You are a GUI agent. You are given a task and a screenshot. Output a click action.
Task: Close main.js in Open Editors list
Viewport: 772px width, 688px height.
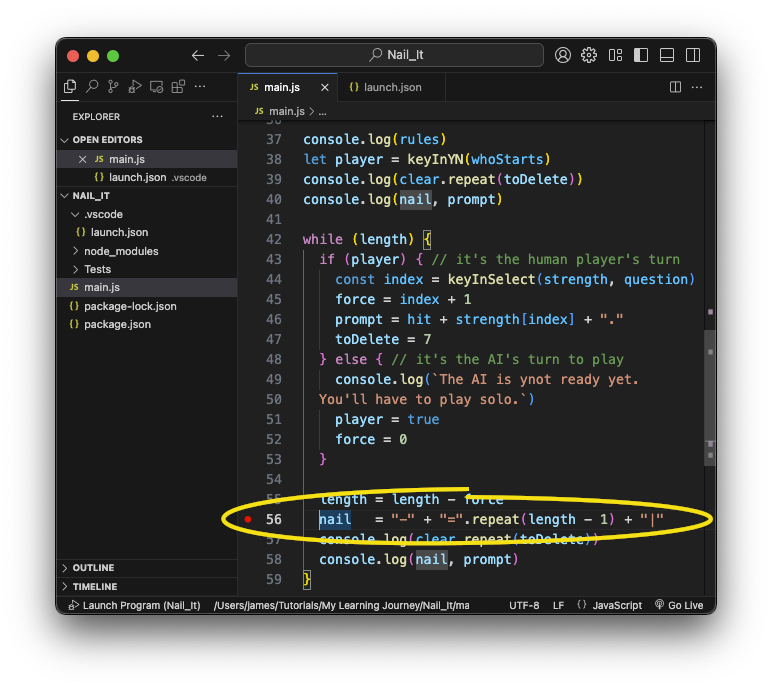point(83,160)
